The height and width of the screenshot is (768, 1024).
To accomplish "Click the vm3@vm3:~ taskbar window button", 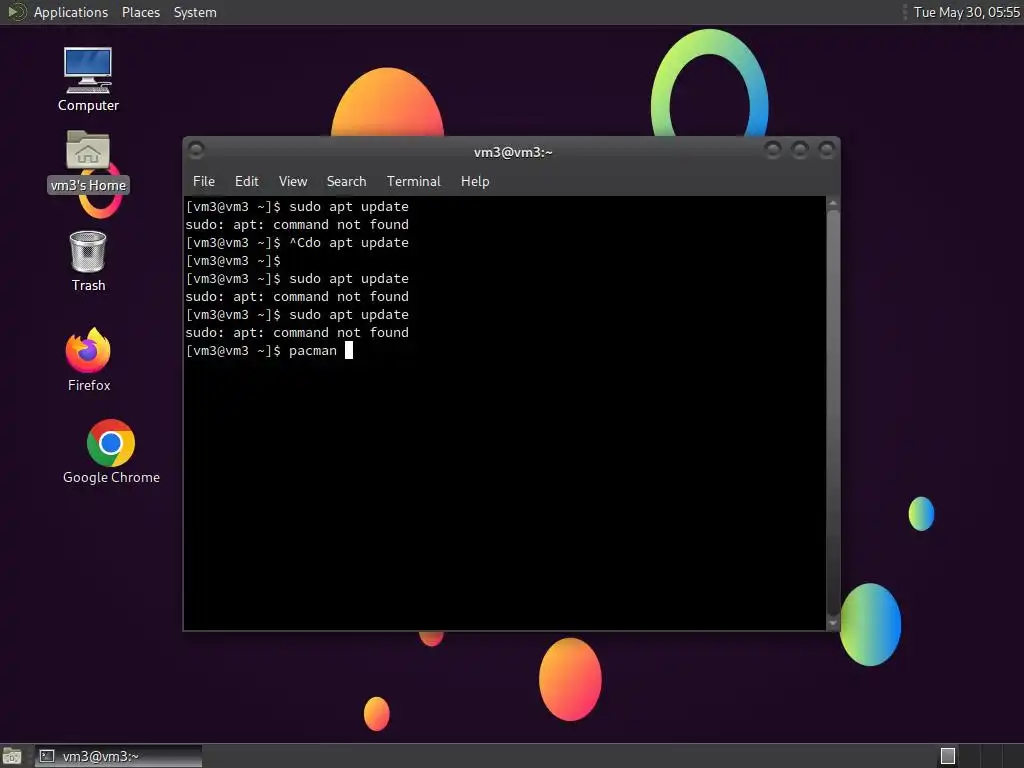I will point(118,756).
